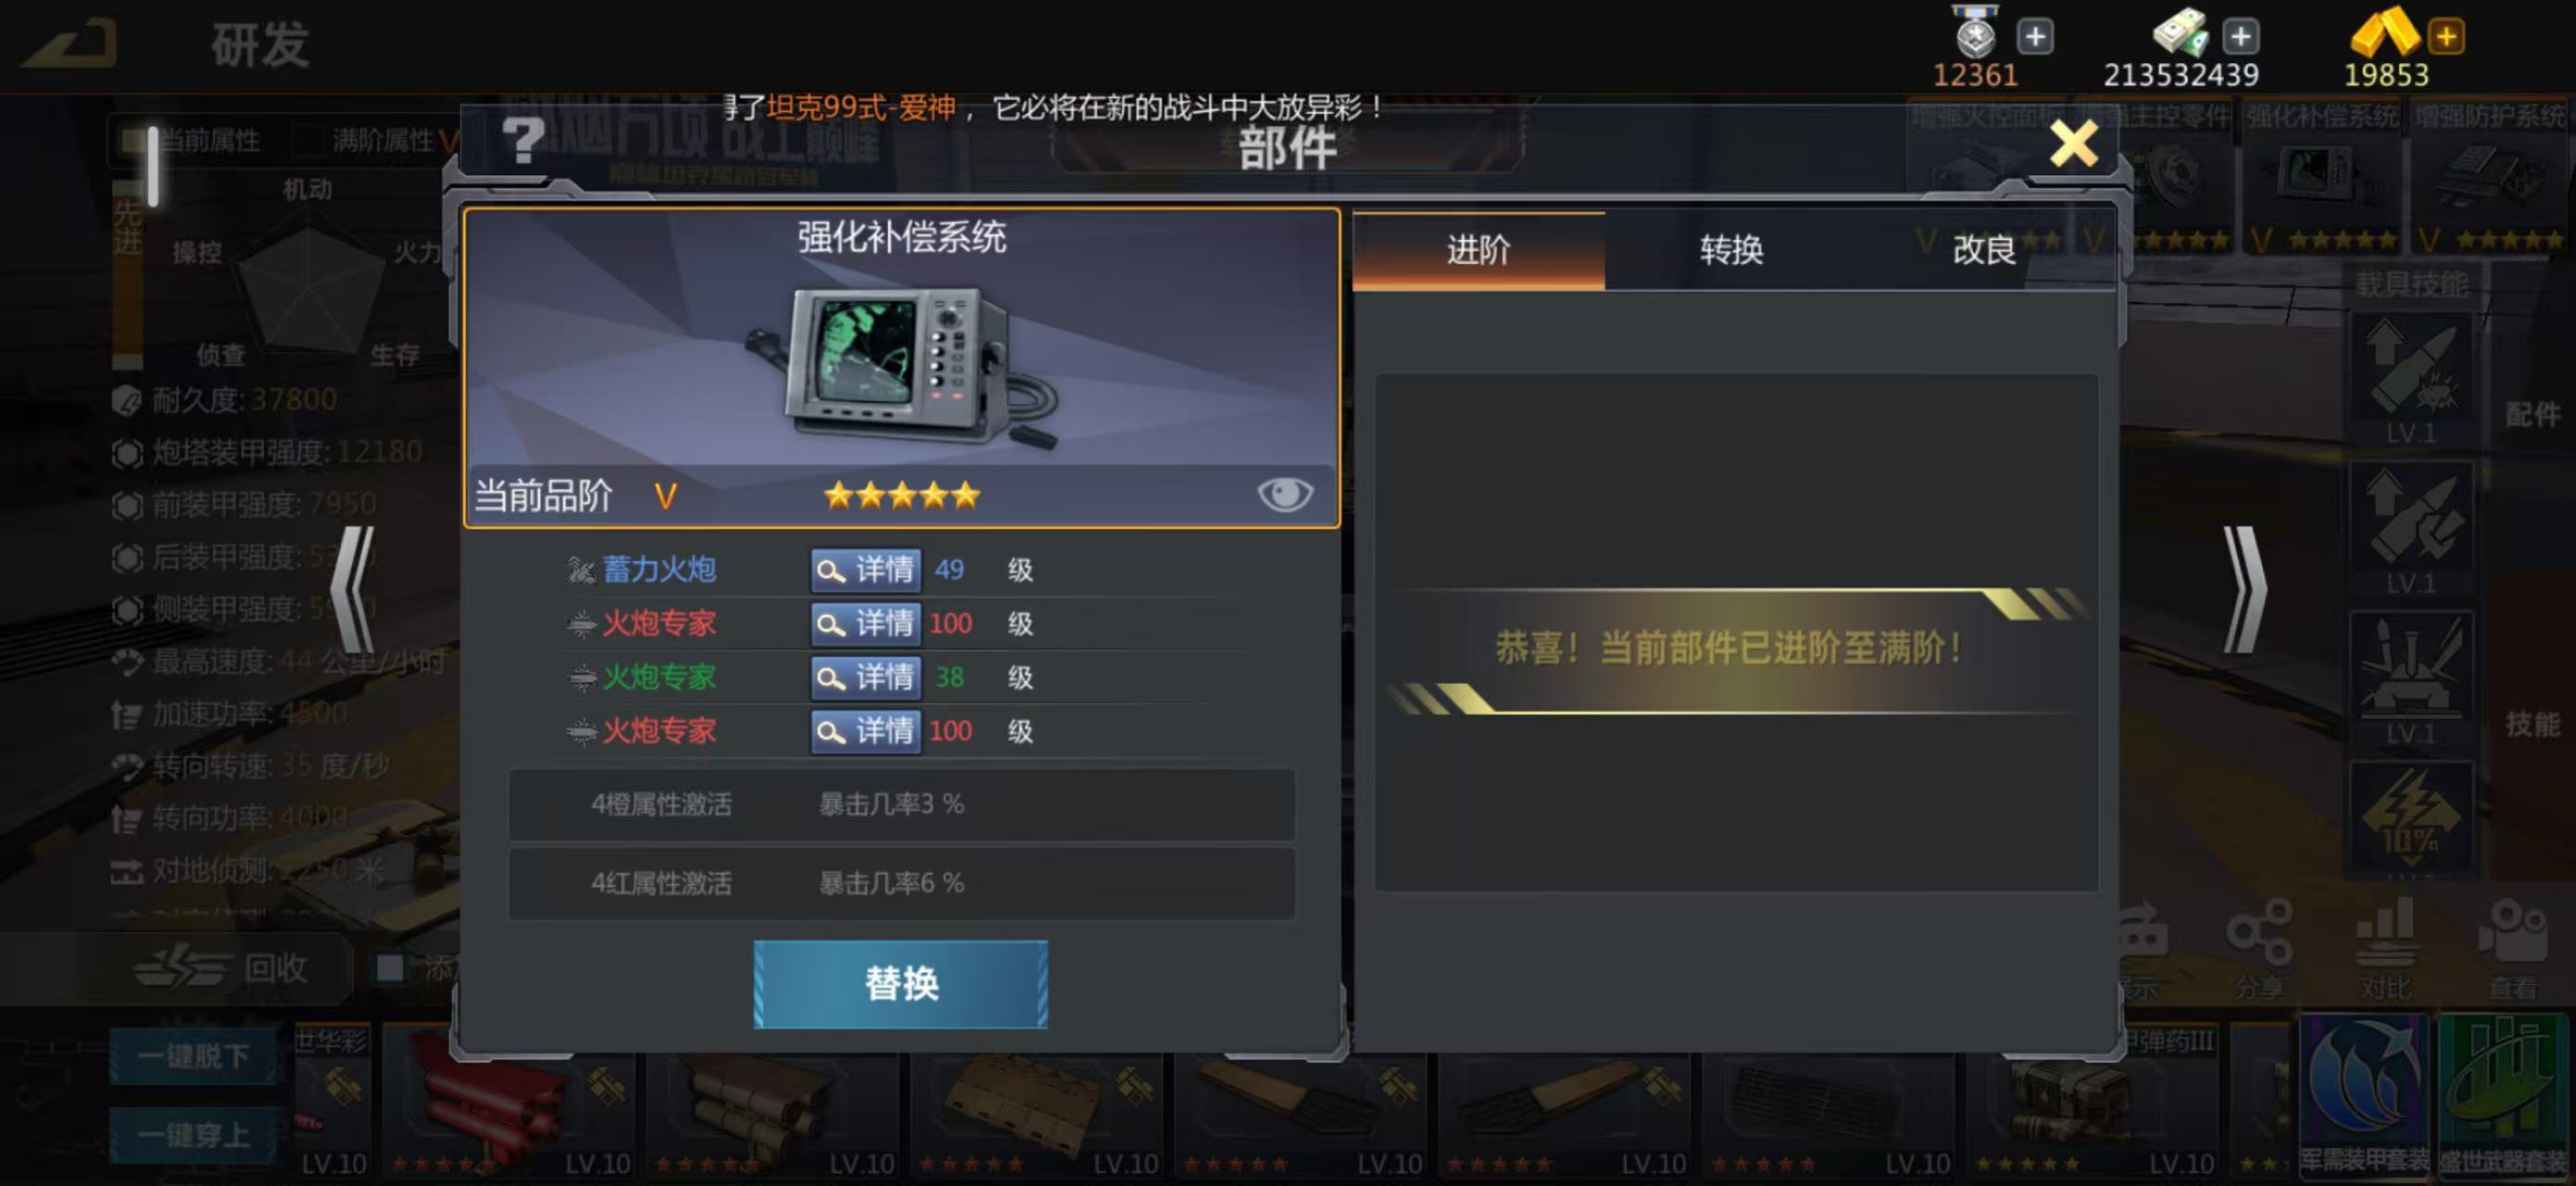This screenshot has height=1186, width=2576.
Task: Click the 一键脱下 button
Action: tap(193, 1055)
